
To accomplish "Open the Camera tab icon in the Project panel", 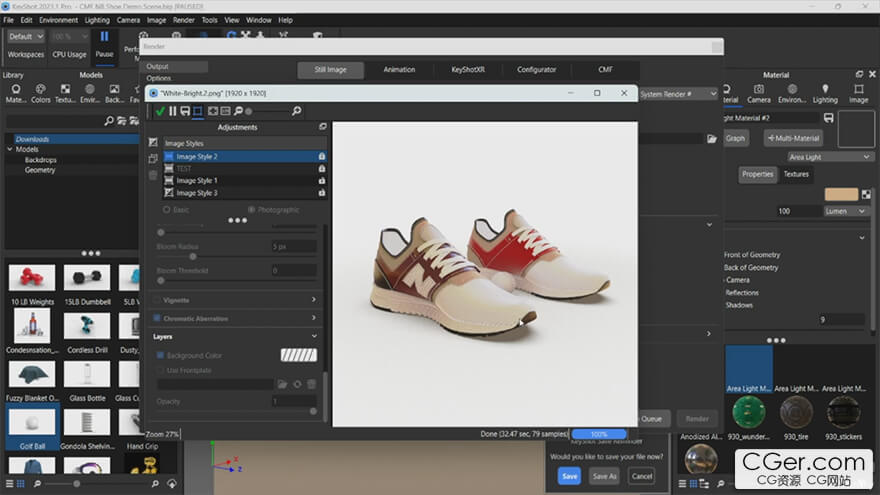I will [x=759, y=93].
